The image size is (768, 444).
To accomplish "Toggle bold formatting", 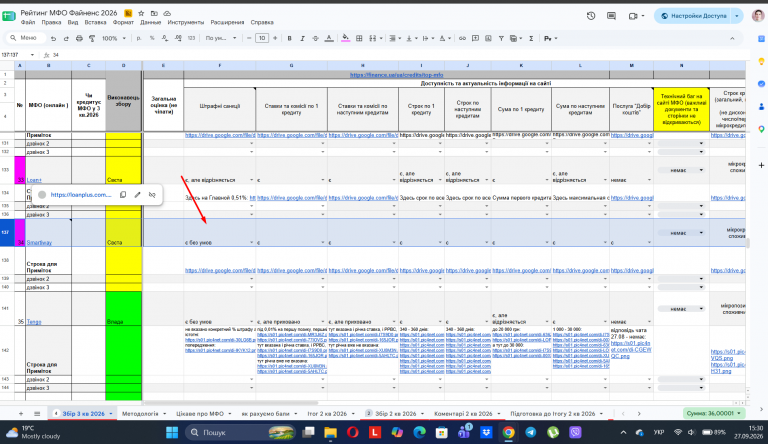I will pyautogui.click(x=289, y=38).
